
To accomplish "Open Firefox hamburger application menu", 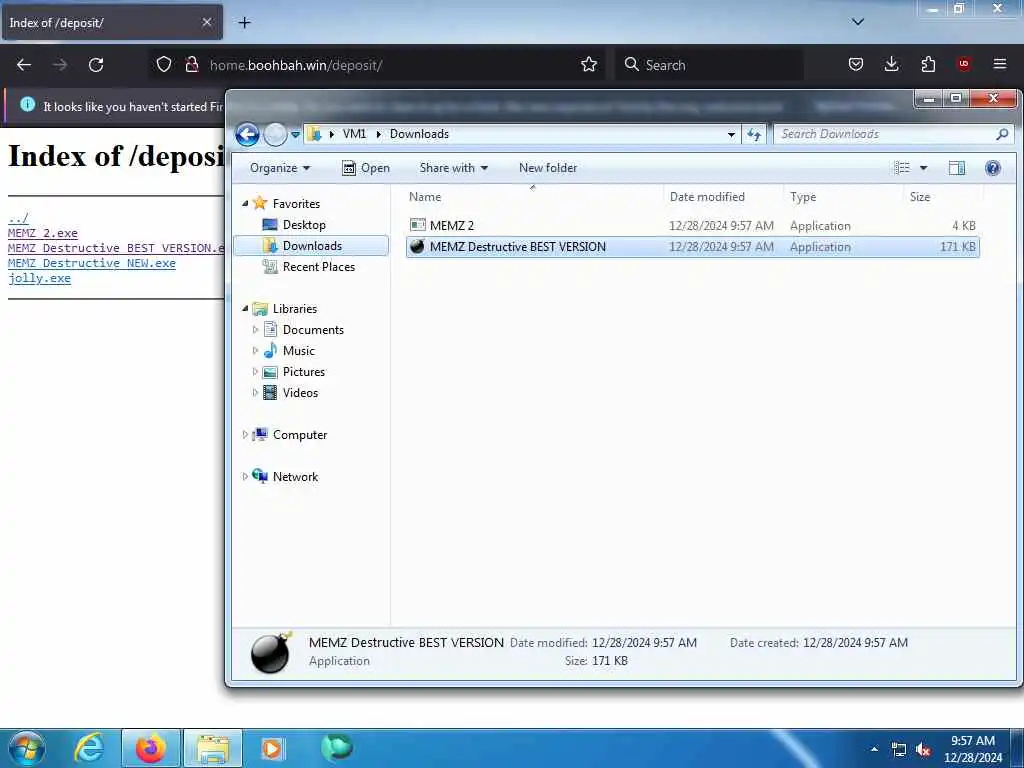I will (x=1000, y=64).
